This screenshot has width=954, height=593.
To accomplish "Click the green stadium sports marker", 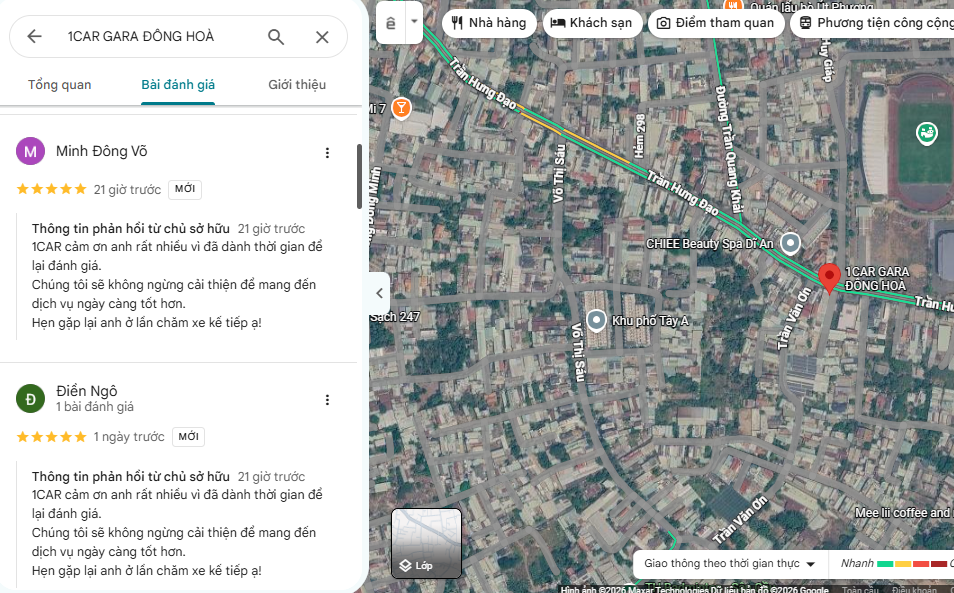I will coord(927,133).
